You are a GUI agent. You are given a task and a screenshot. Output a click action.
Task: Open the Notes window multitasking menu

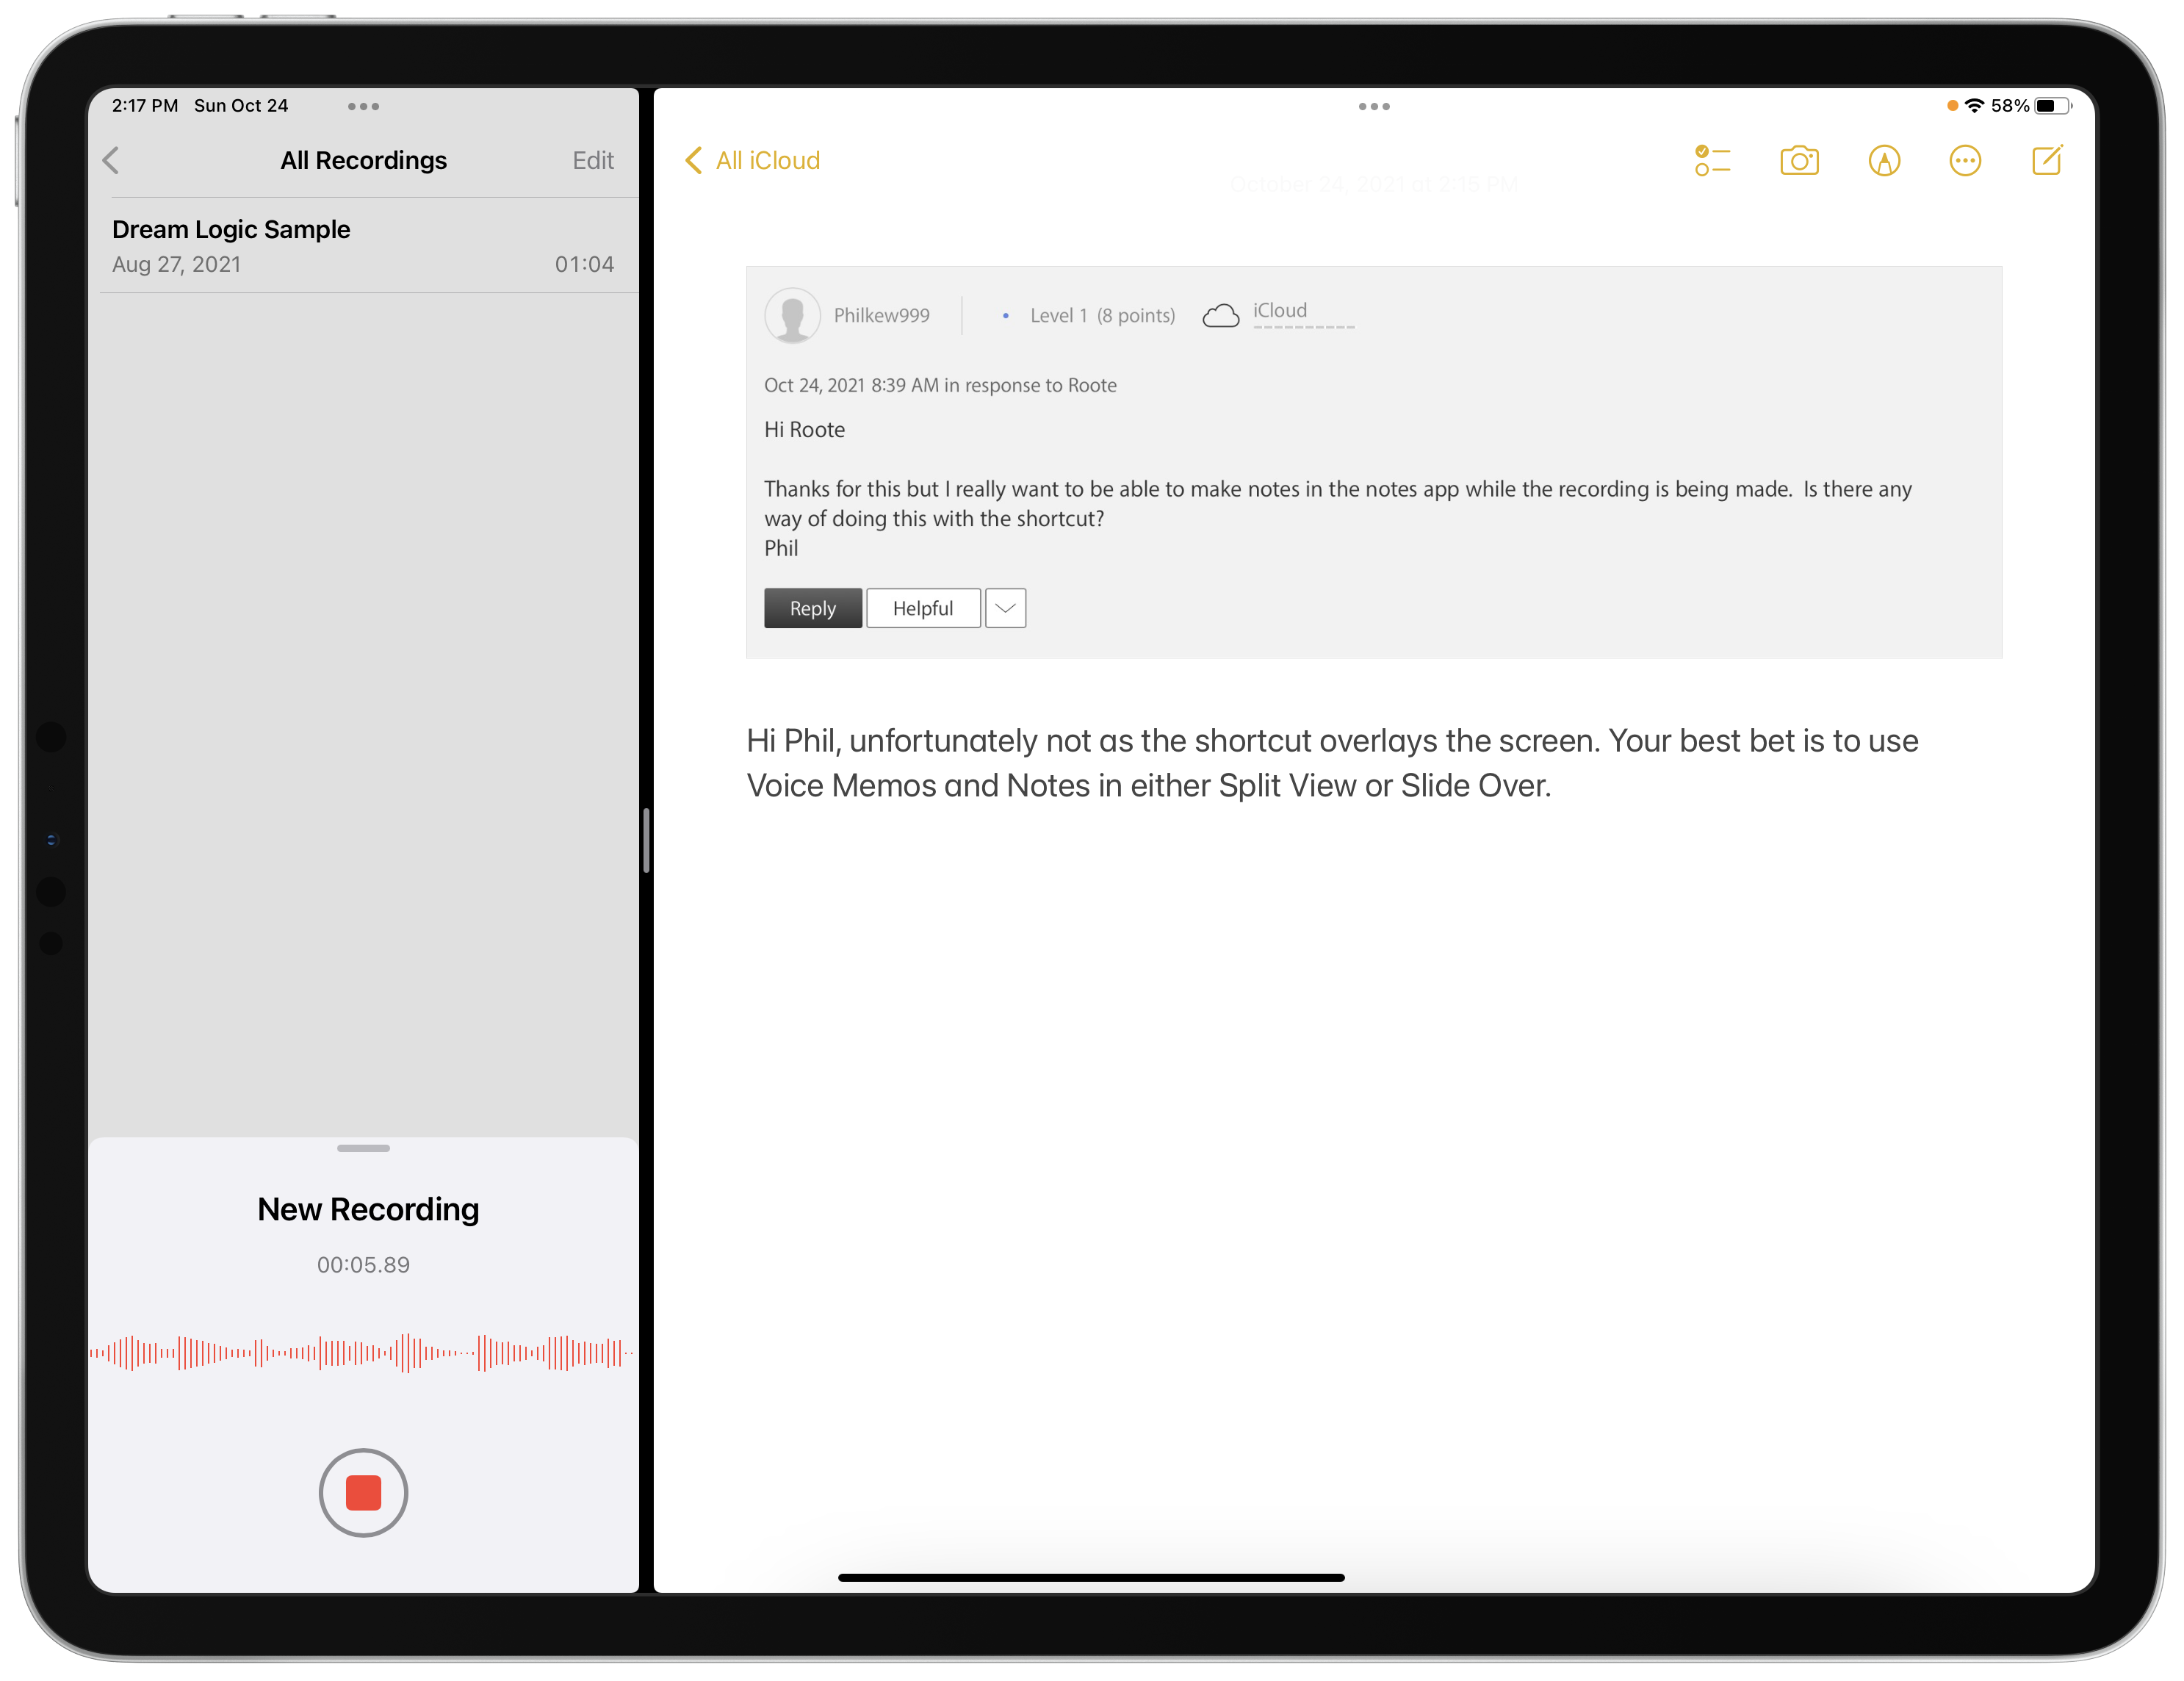click(x=1374, y=106)
